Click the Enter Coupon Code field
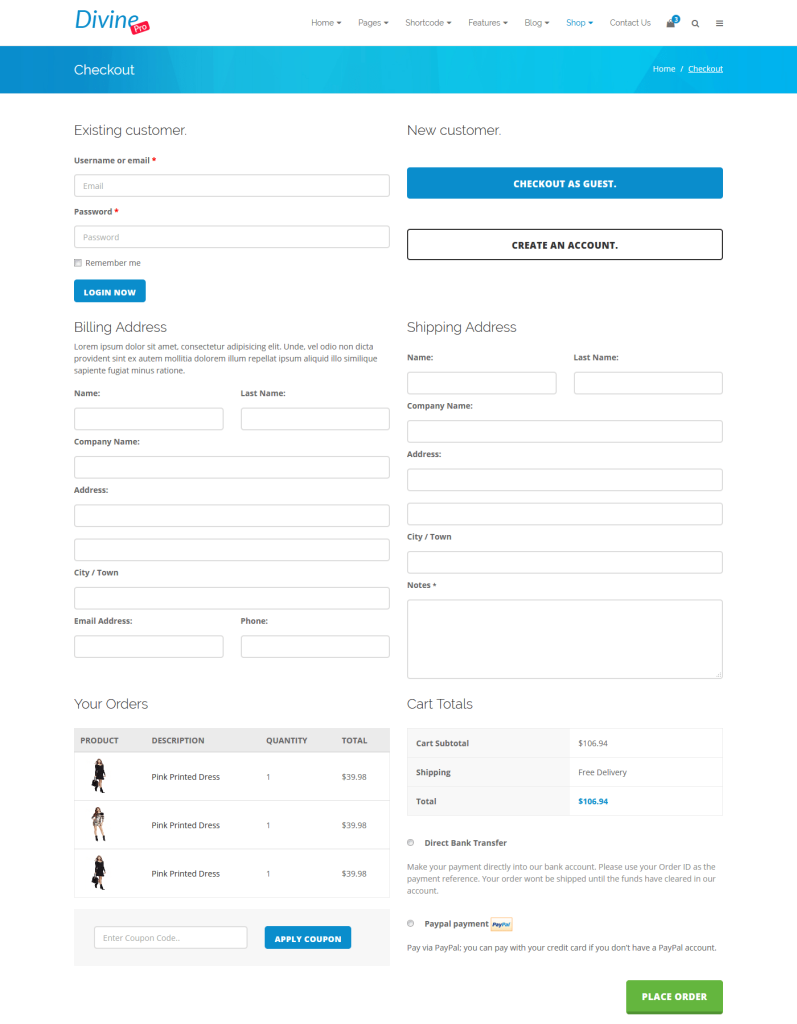This screenshot has height=1024, width=797. coord(170,937)
